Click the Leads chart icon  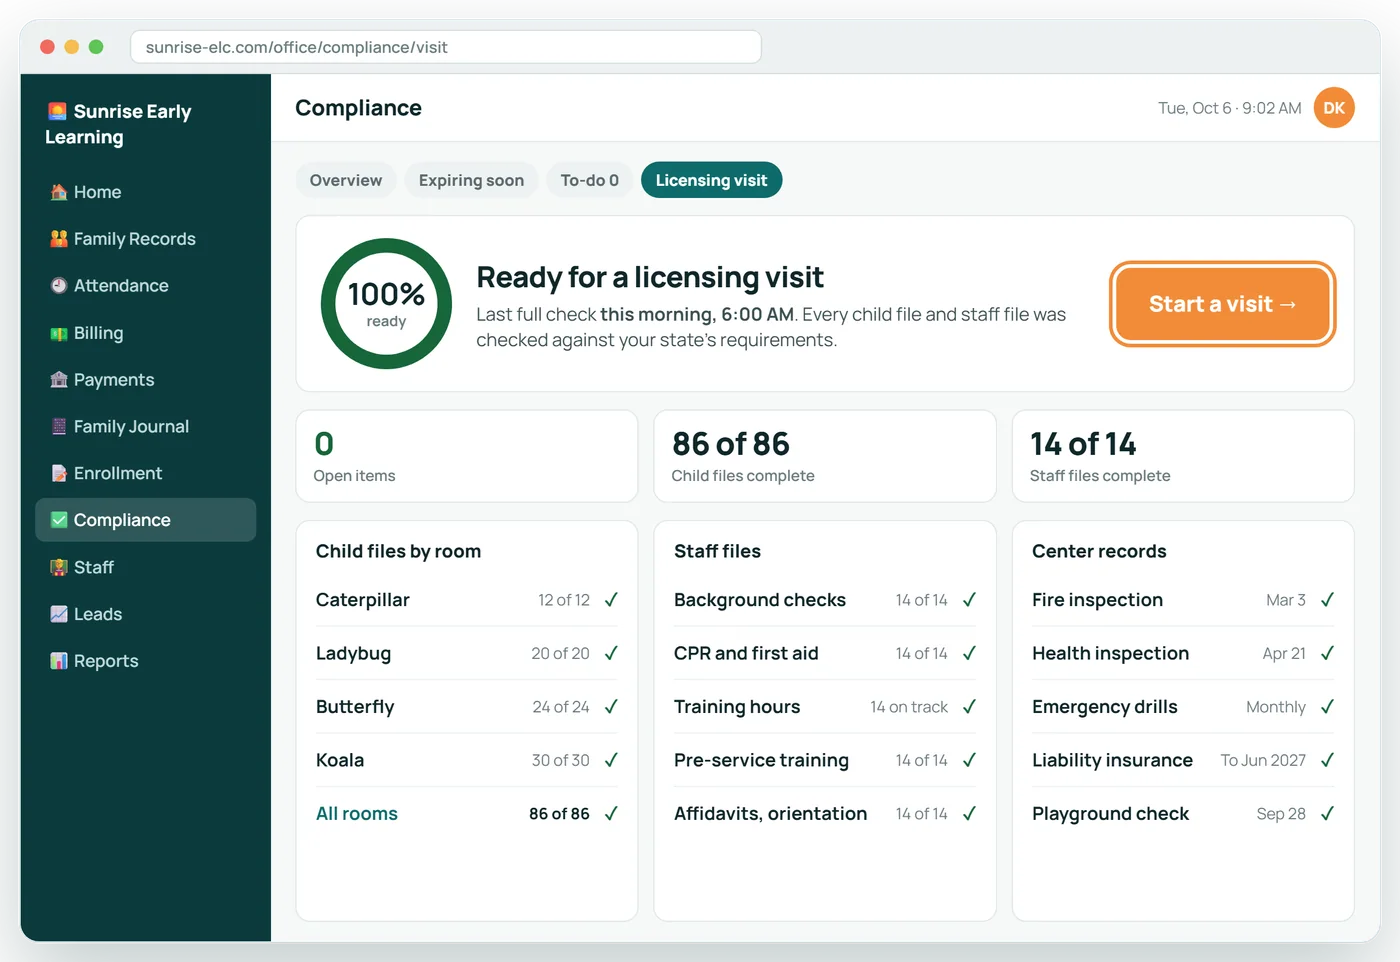(59, 614)
